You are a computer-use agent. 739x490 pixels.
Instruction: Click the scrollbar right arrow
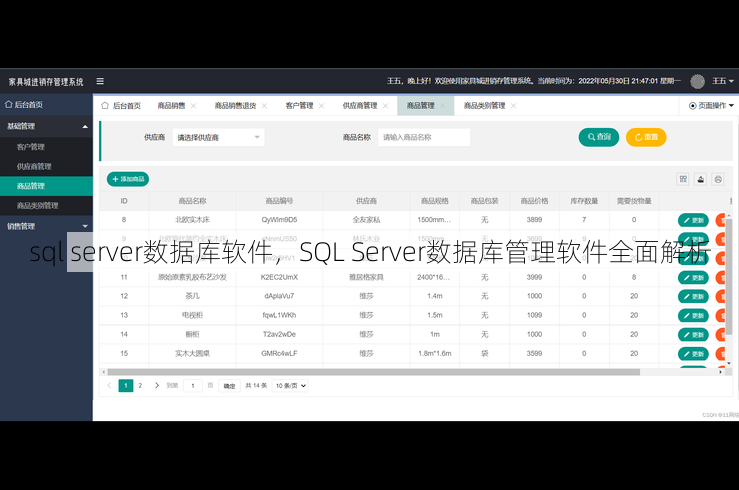pyautogui.click(x=720, y=372)
